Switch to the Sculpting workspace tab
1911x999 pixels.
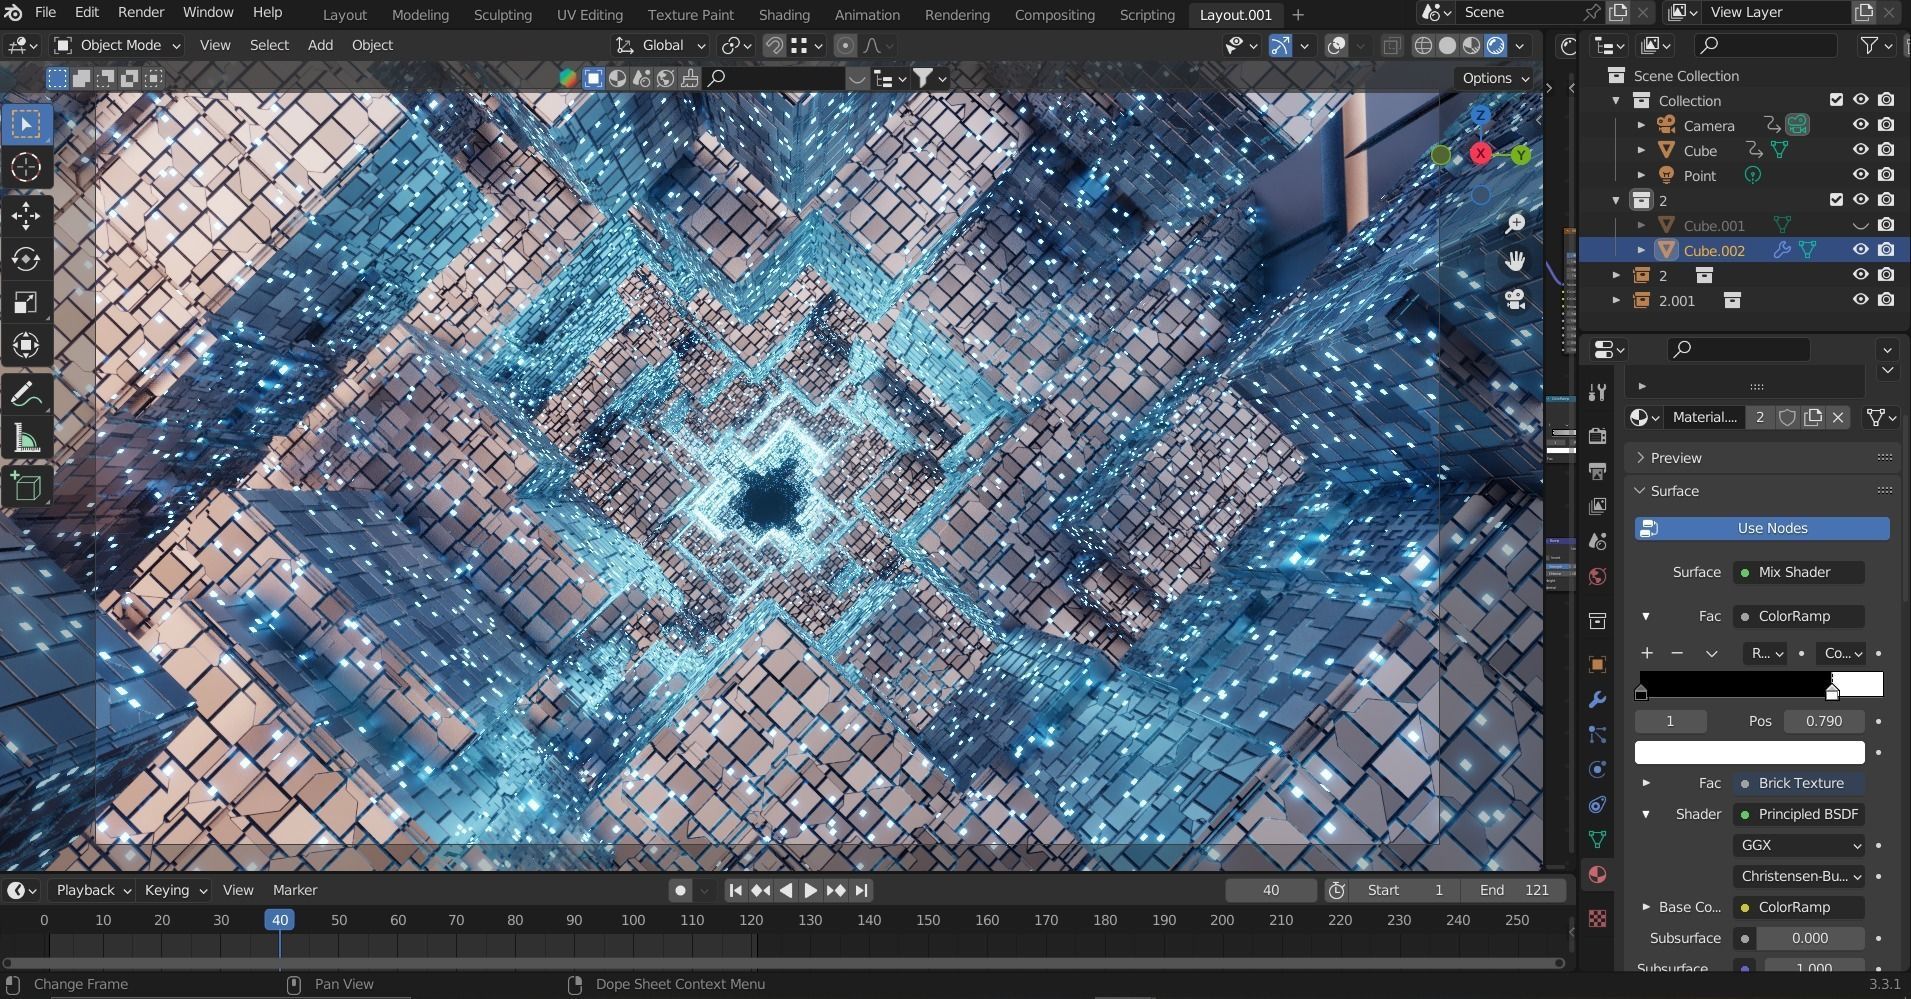point(502,15)
